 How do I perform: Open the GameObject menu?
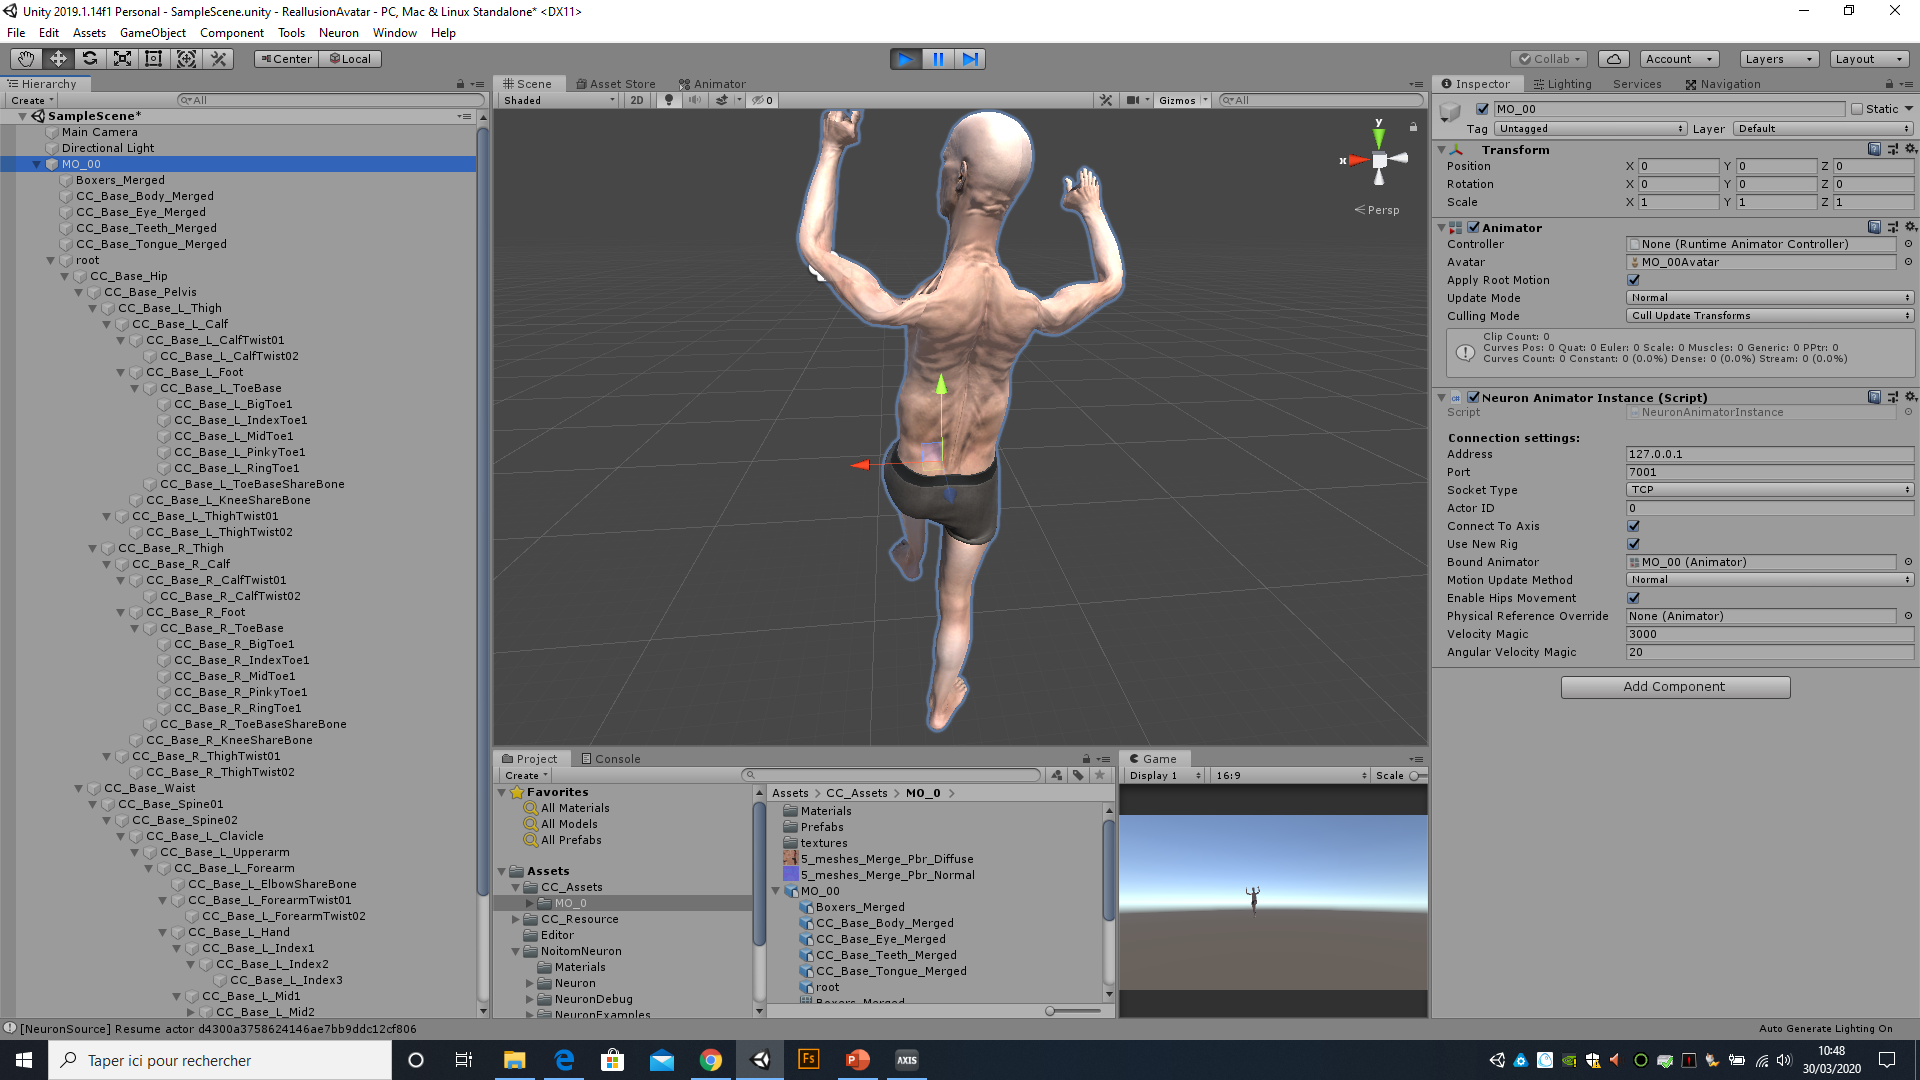pos(153,33)
